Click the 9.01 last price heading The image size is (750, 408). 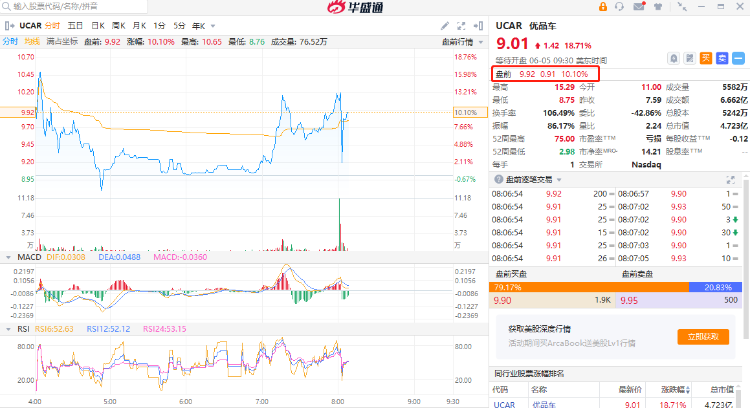tap(512, 44)
